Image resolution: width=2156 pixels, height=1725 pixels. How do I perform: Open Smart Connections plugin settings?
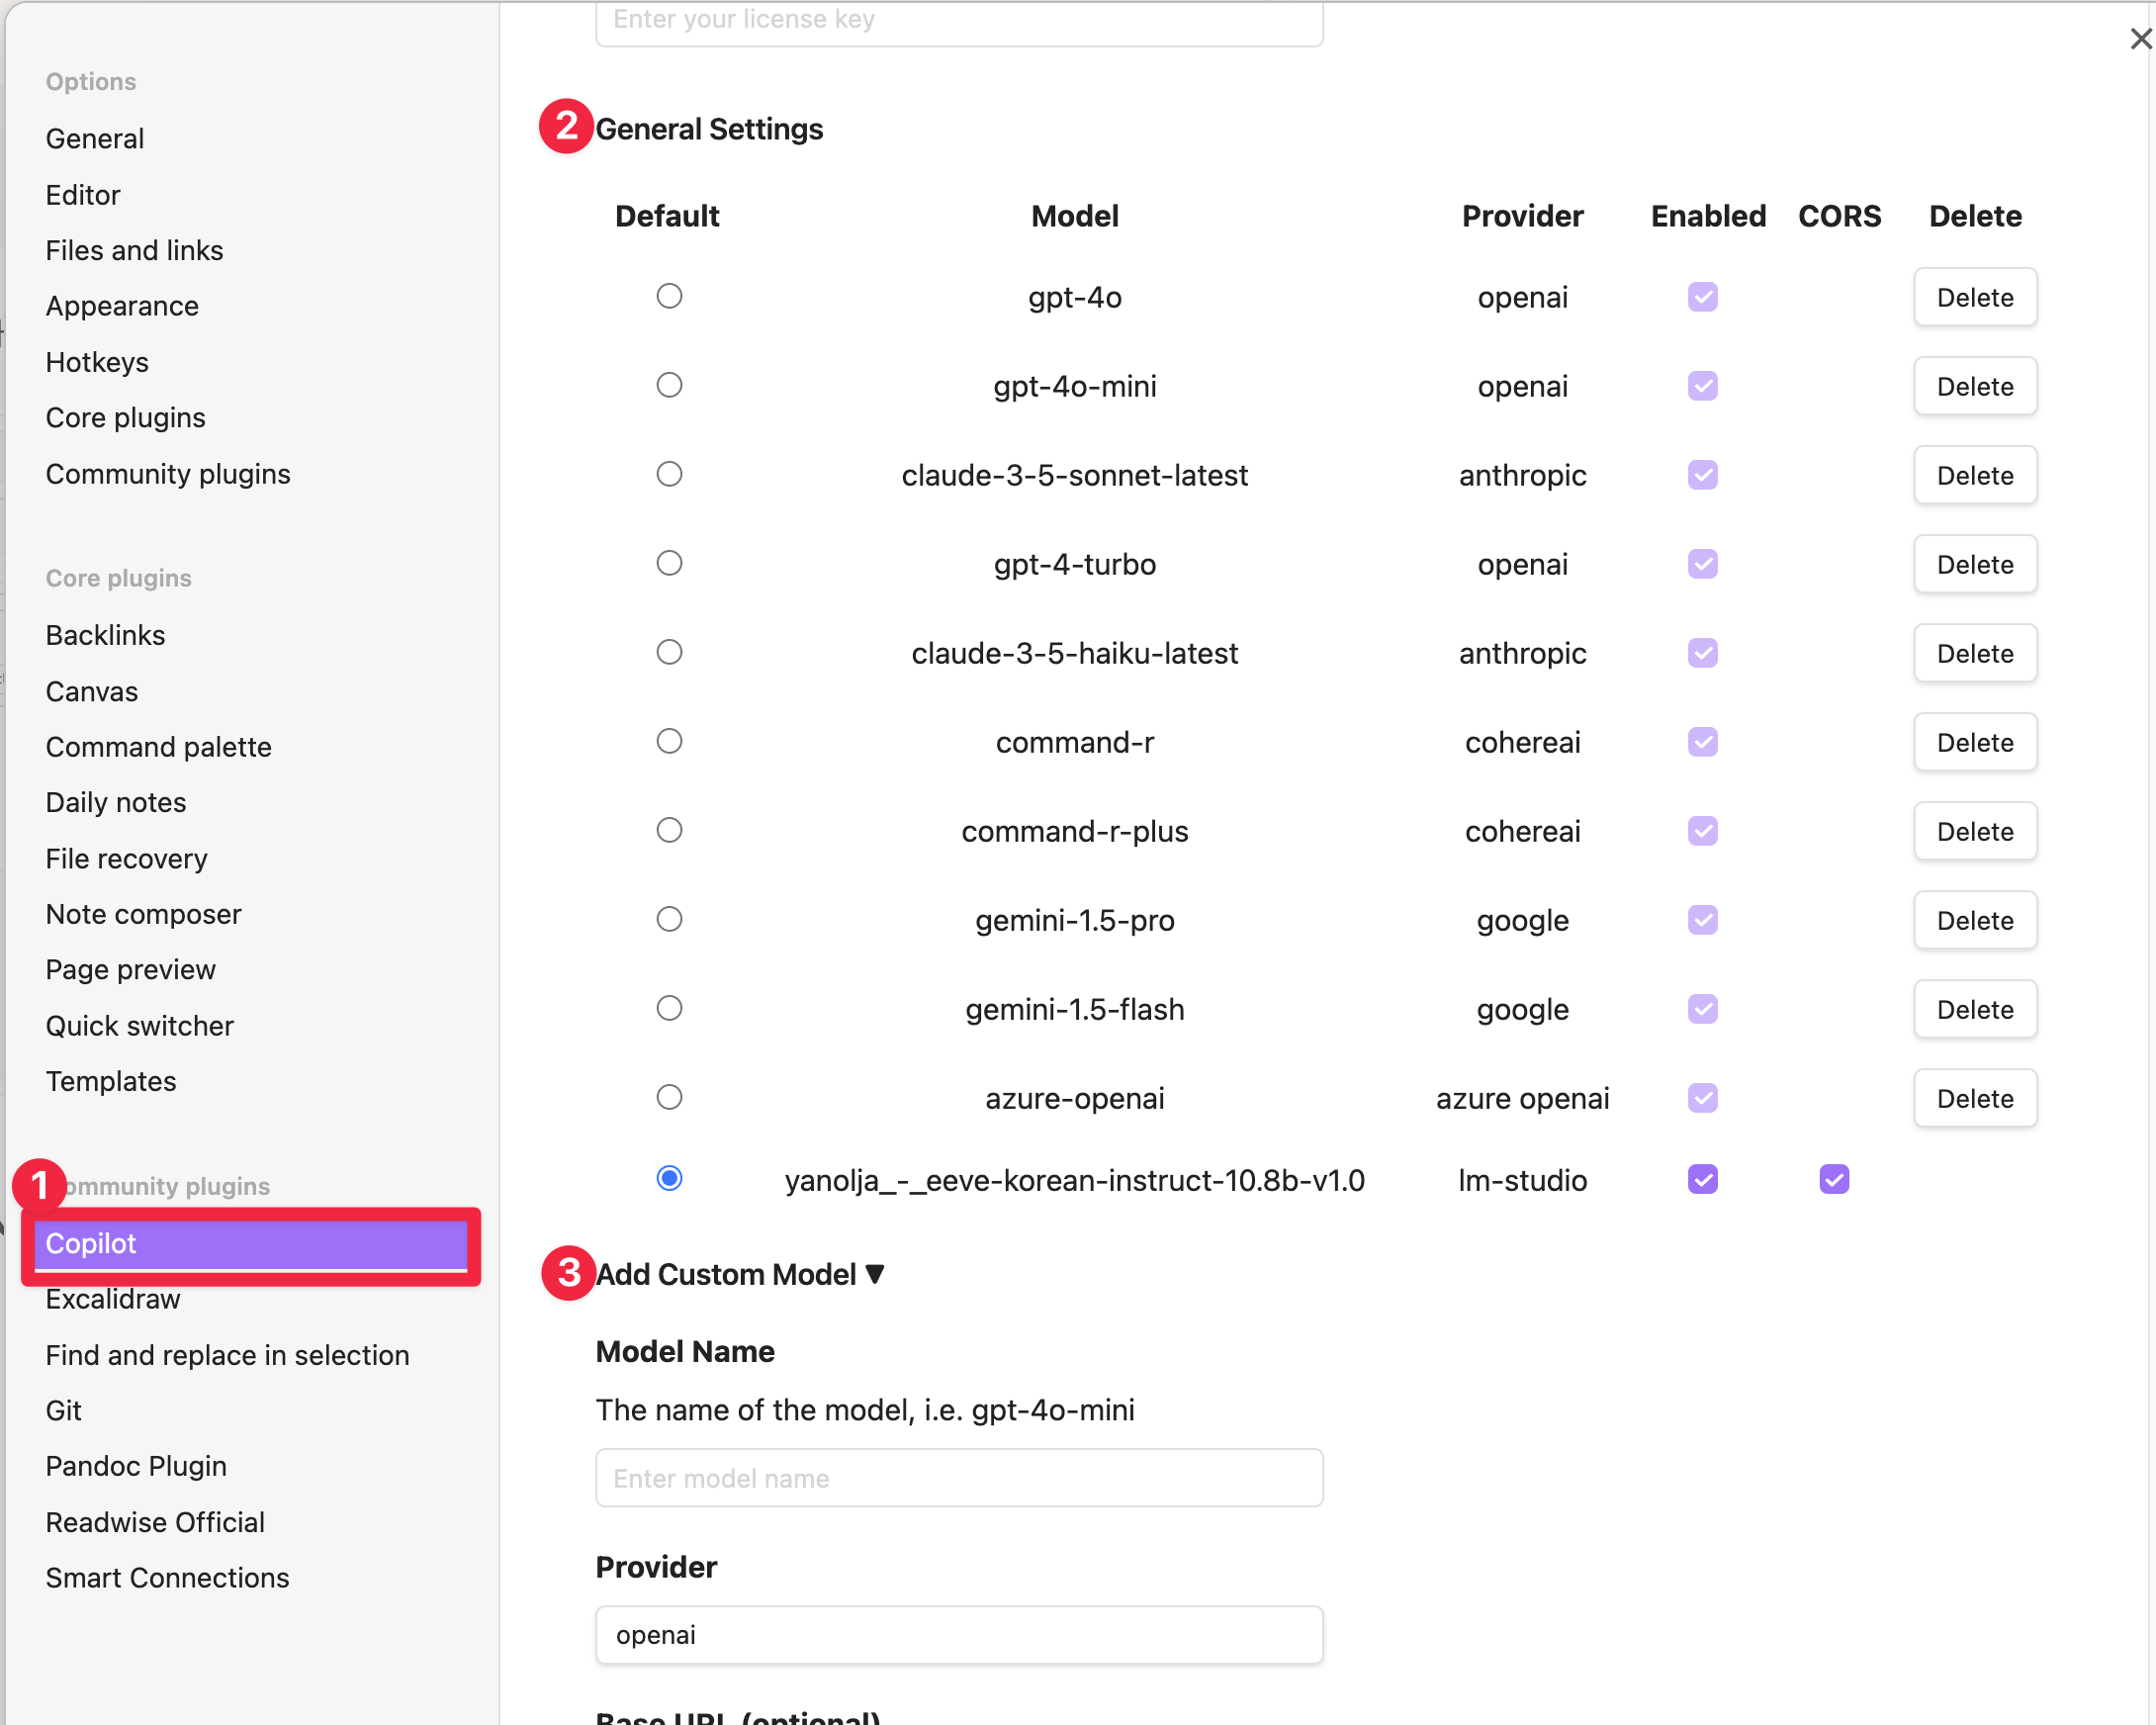pos(167,1577)
